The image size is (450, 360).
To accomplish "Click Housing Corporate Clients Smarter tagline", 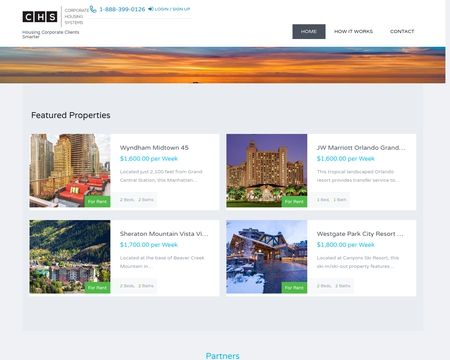I will 51,34.
